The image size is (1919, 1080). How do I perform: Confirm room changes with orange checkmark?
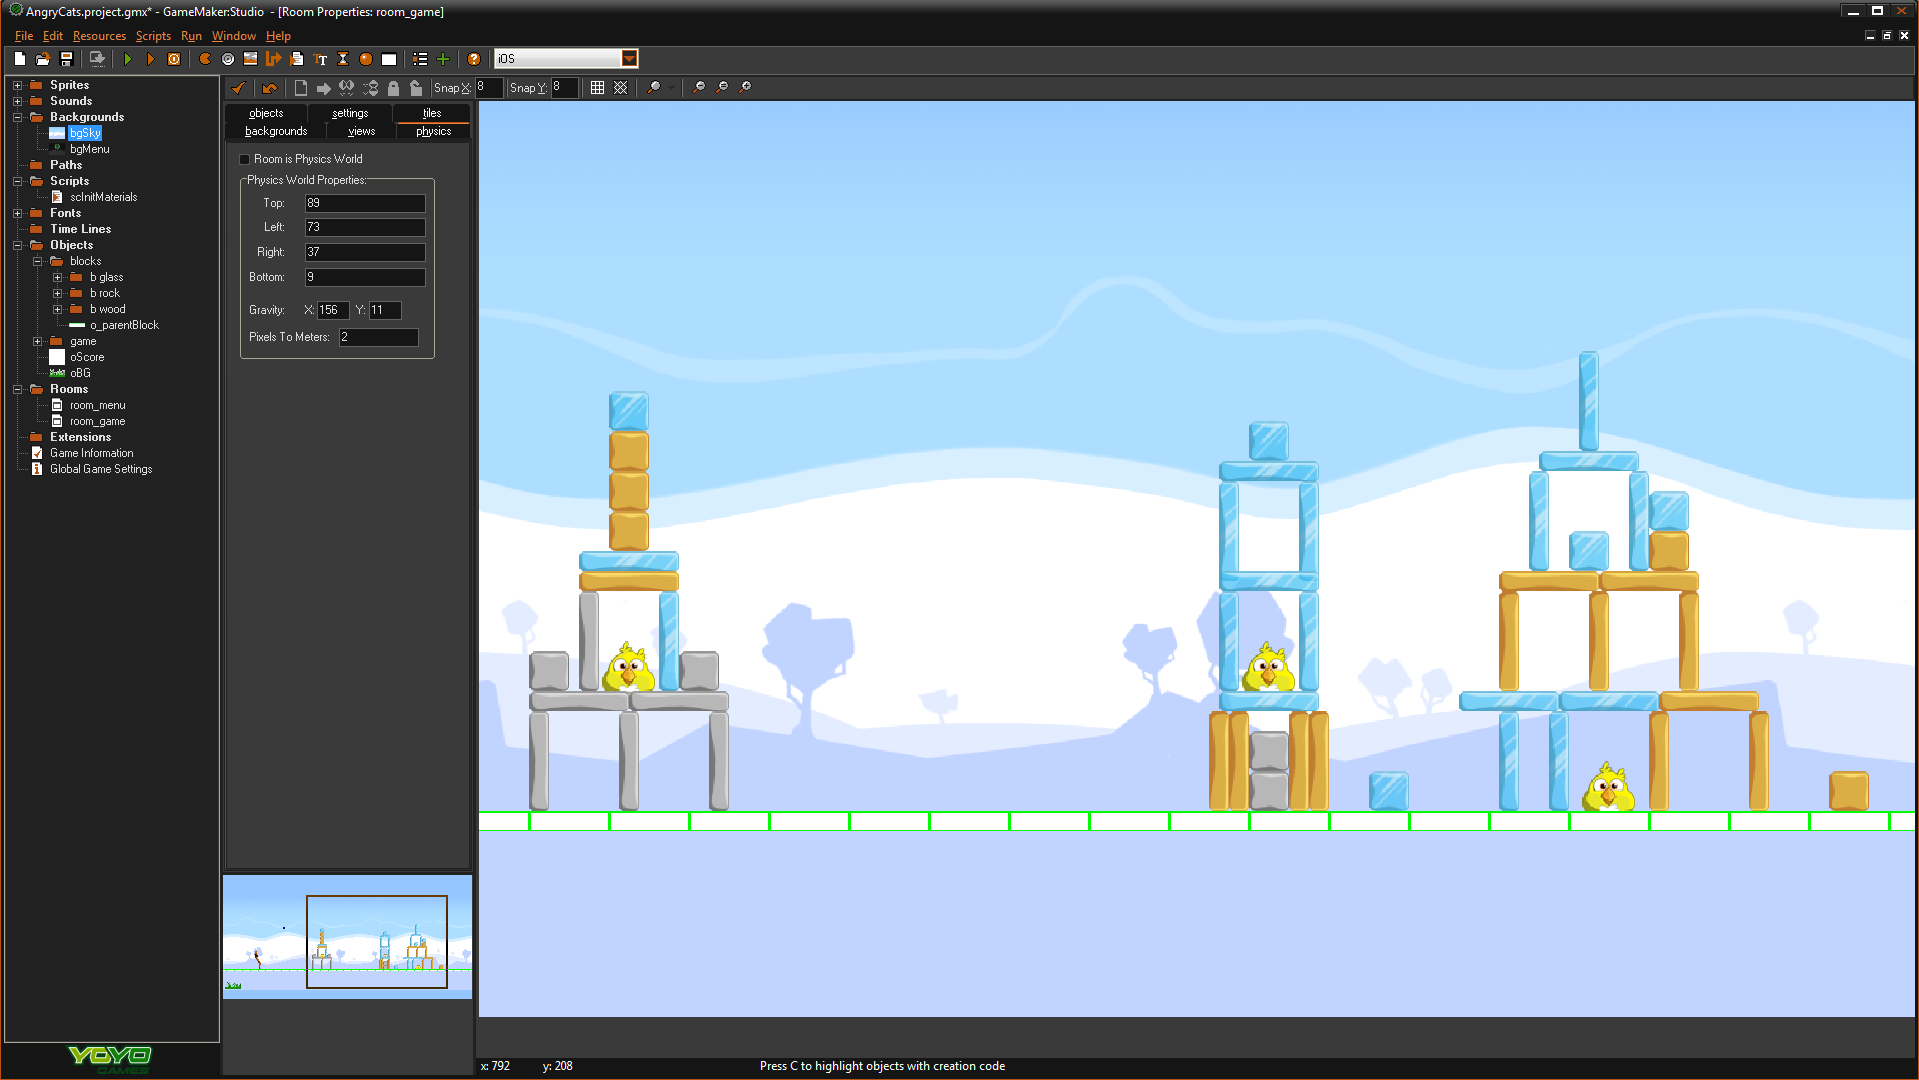click(239, 87)
